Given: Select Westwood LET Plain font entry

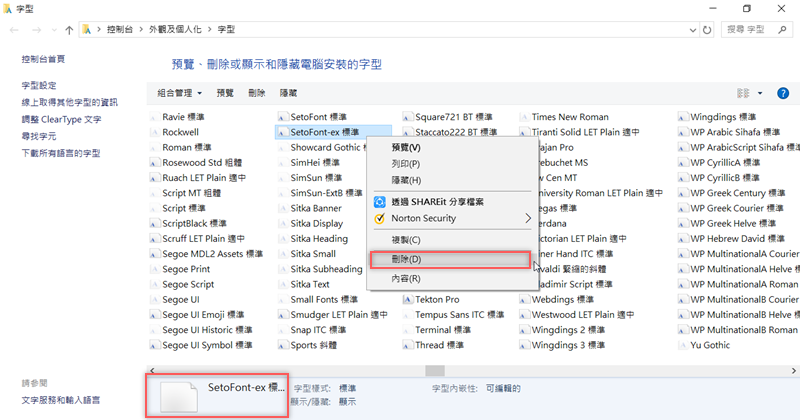Looking at the screenshot, I should [577, 315].
